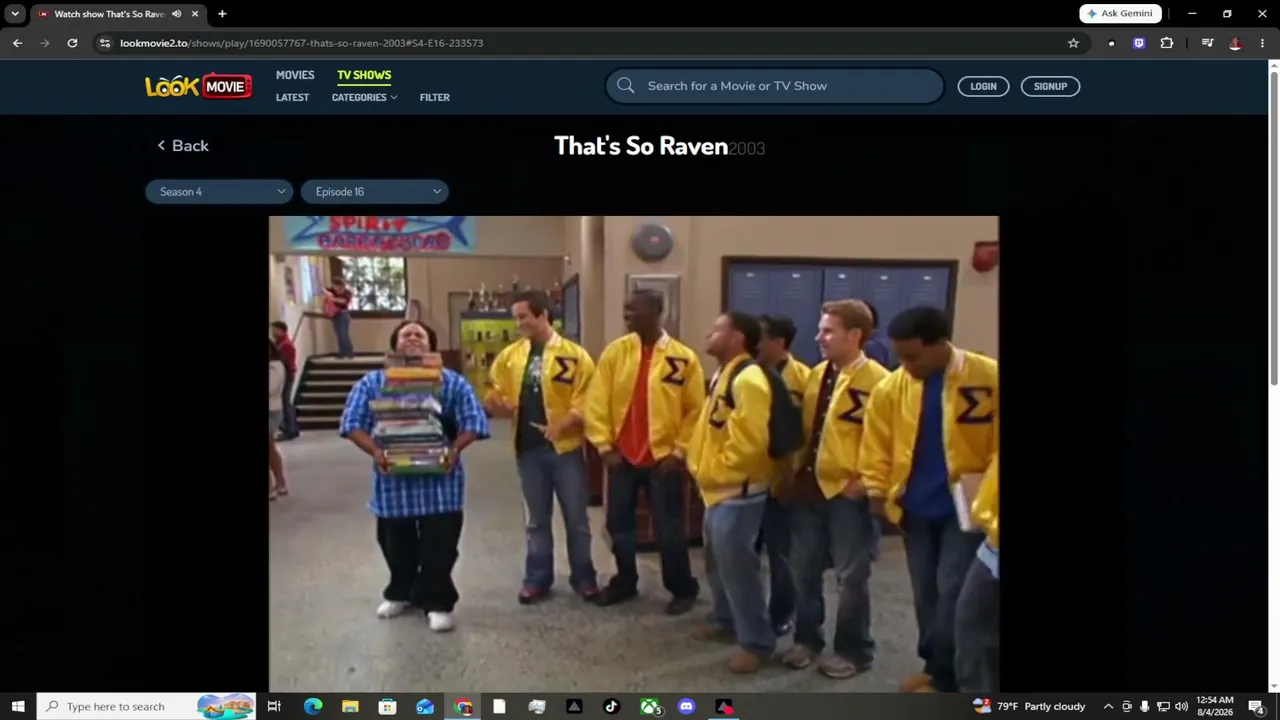Open the Chrome three-dot menu
Screen dimensions: 1280x720
tap(1262, 43)
